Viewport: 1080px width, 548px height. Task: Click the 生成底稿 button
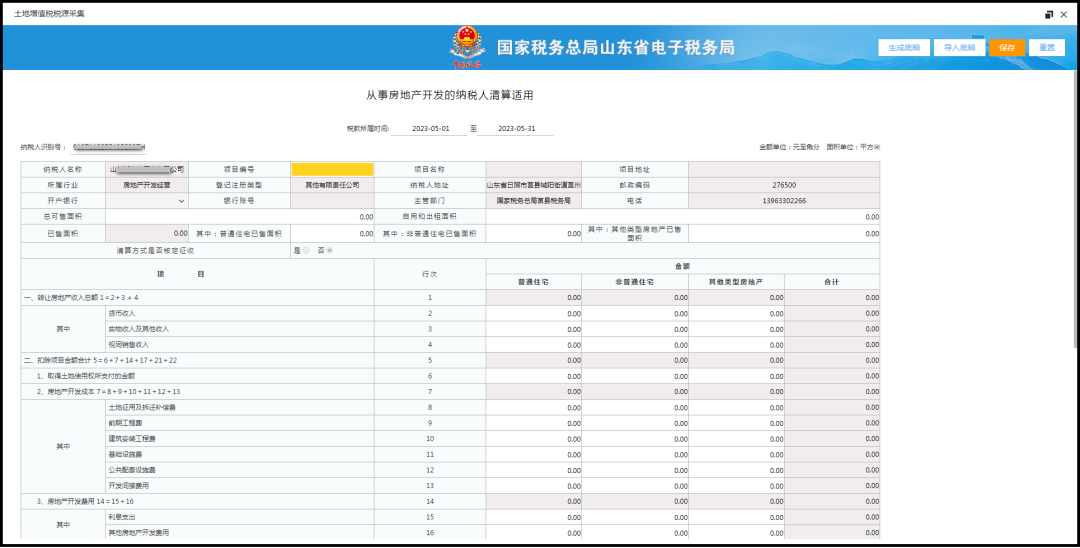click(904, 48)
